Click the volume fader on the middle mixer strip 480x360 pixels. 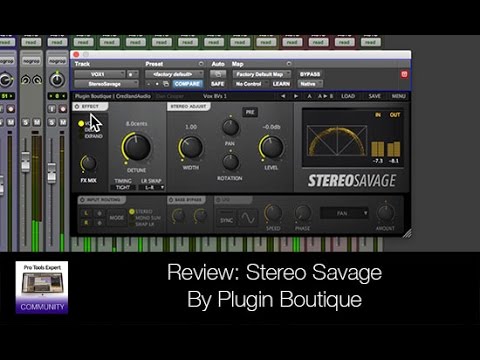(25, 162)
